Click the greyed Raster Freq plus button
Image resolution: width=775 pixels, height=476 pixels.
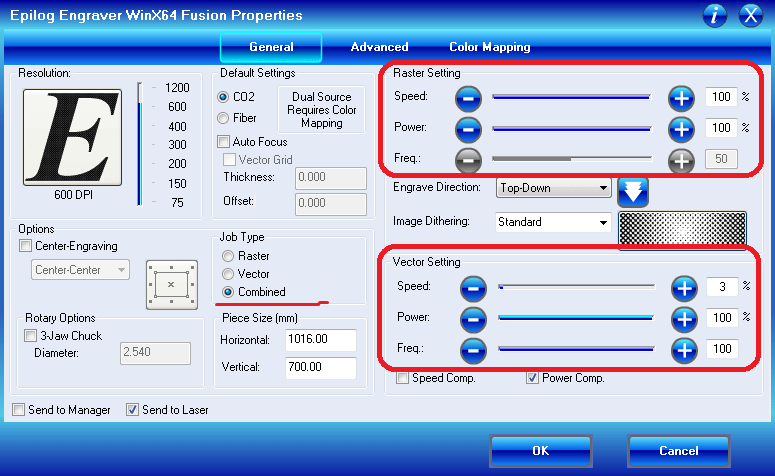[681, 160]
